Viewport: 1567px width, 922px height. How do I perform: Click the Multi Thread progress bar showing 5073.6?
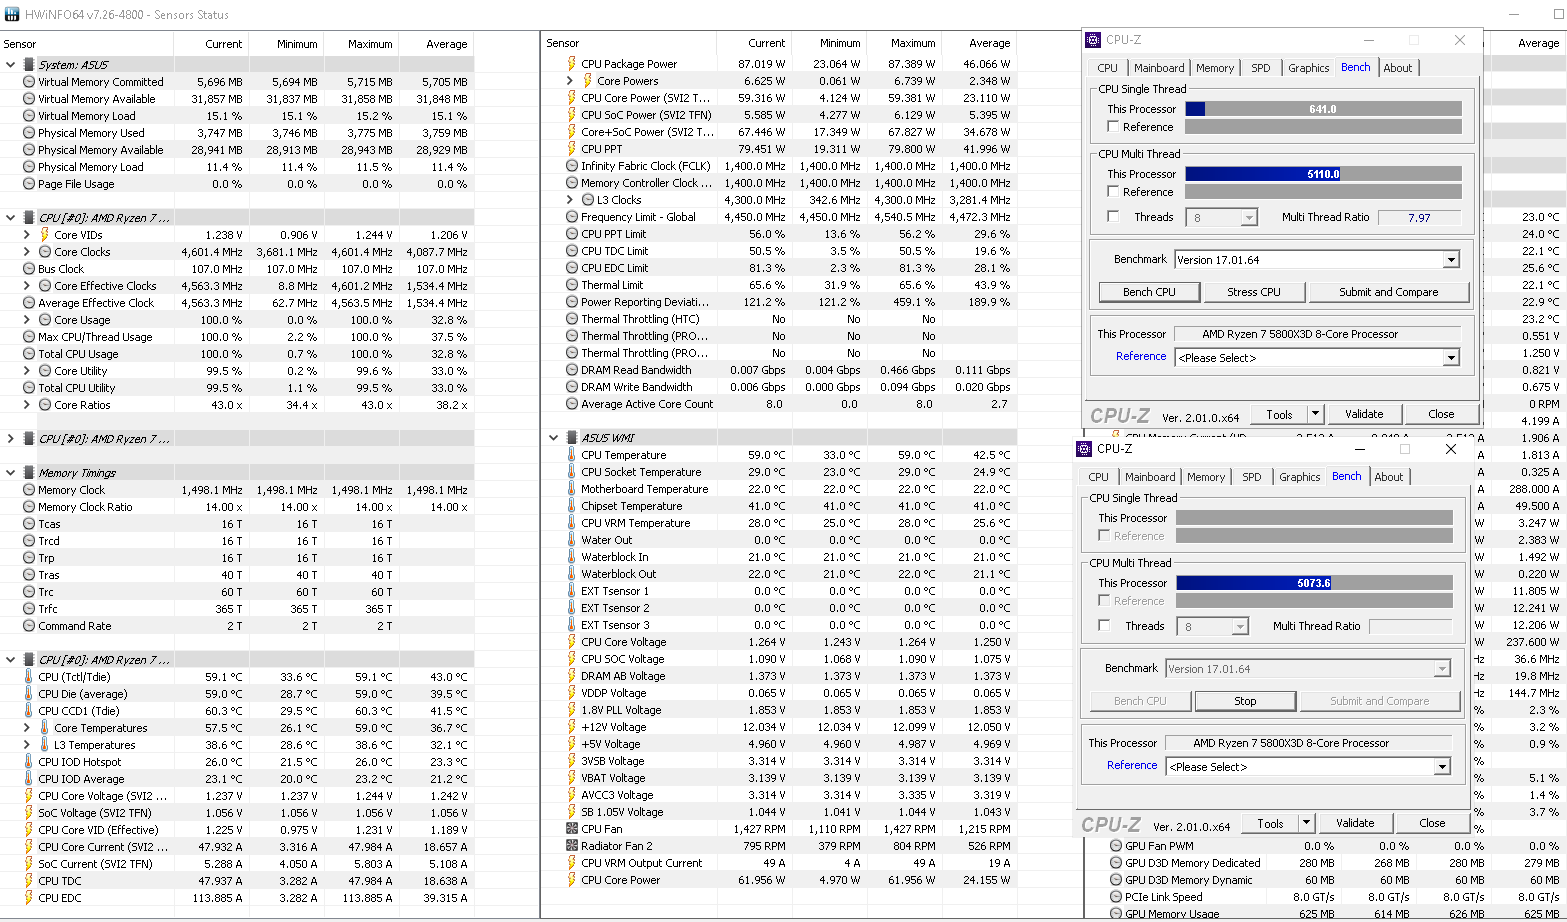pyautogui.click(x=1314, y=583)
